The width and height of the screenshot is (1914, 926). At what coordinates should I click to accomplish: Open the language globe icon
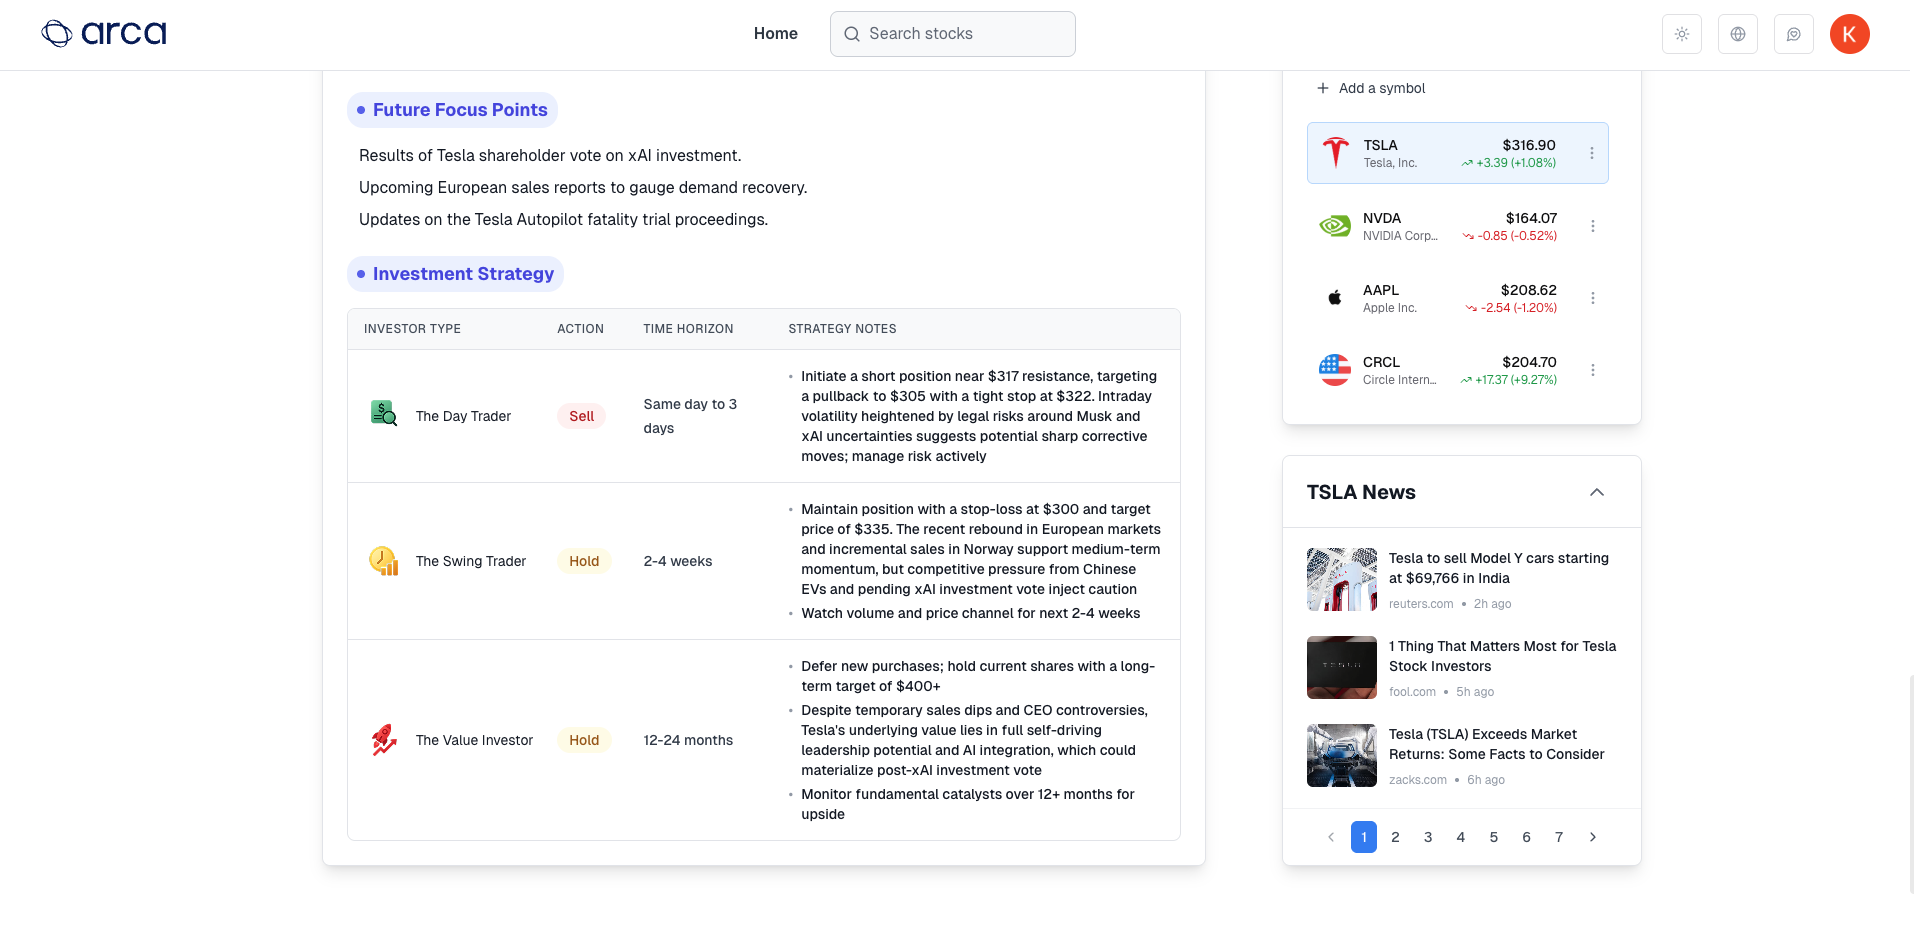[x=1738, y=34]
